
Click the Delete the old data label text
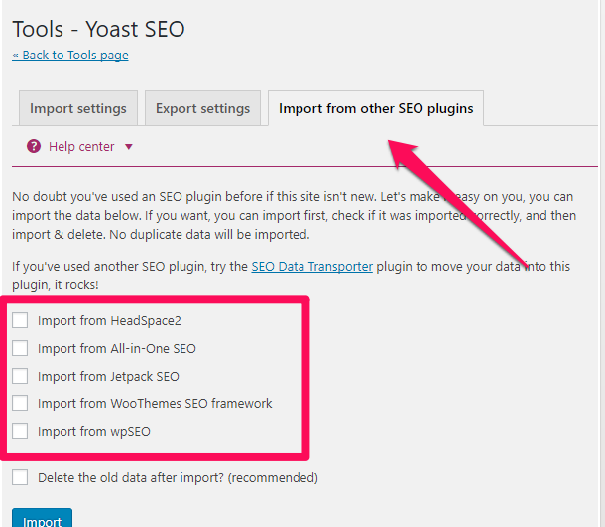(178, 478)
